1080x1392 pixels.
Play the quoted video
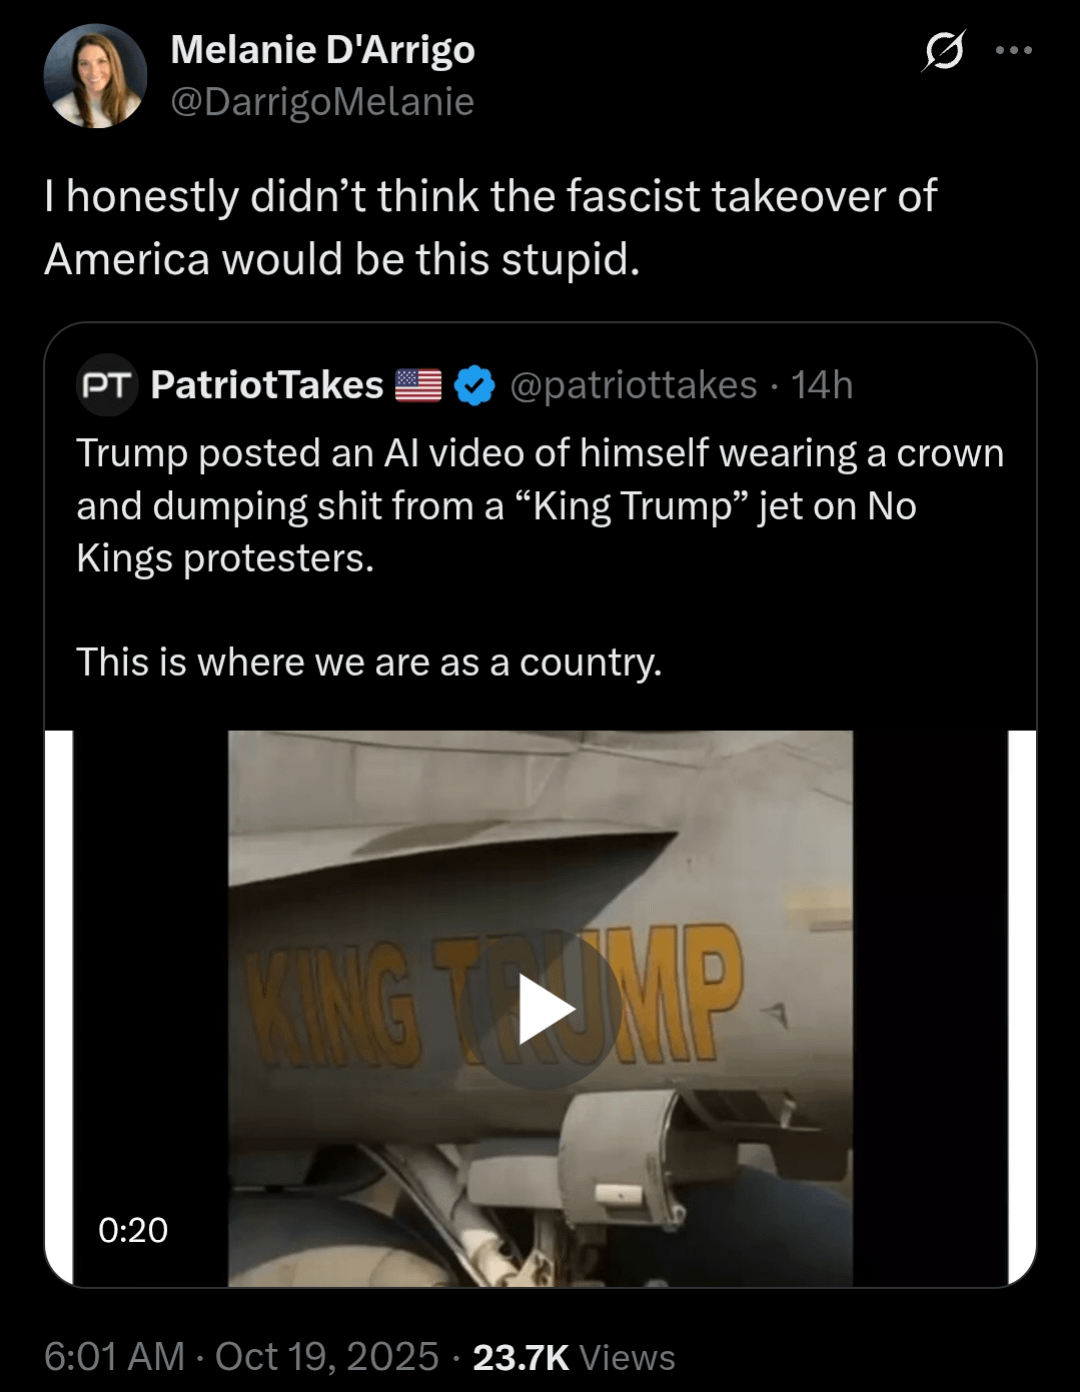click(x=541, y=1010)
